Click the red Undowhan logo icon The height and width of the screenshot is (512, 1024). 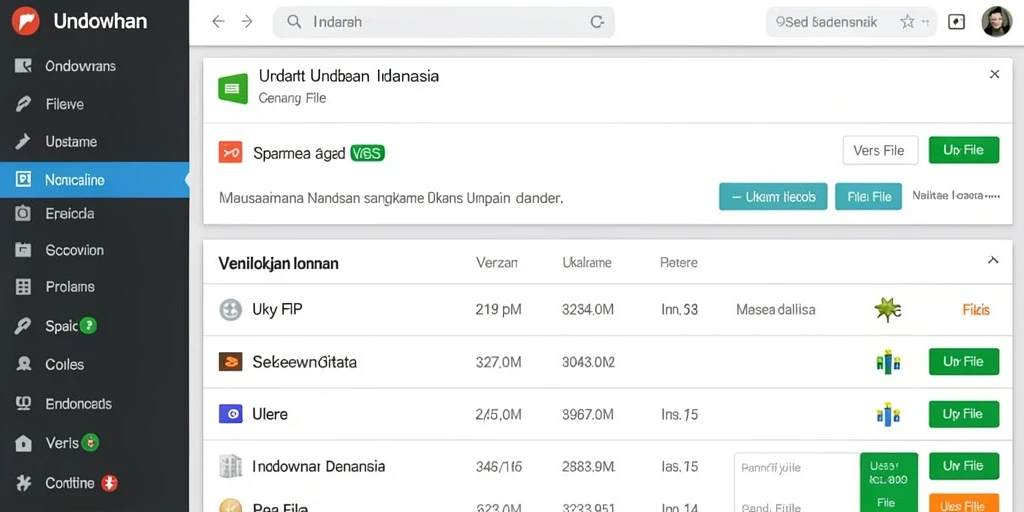click(25, 21)
